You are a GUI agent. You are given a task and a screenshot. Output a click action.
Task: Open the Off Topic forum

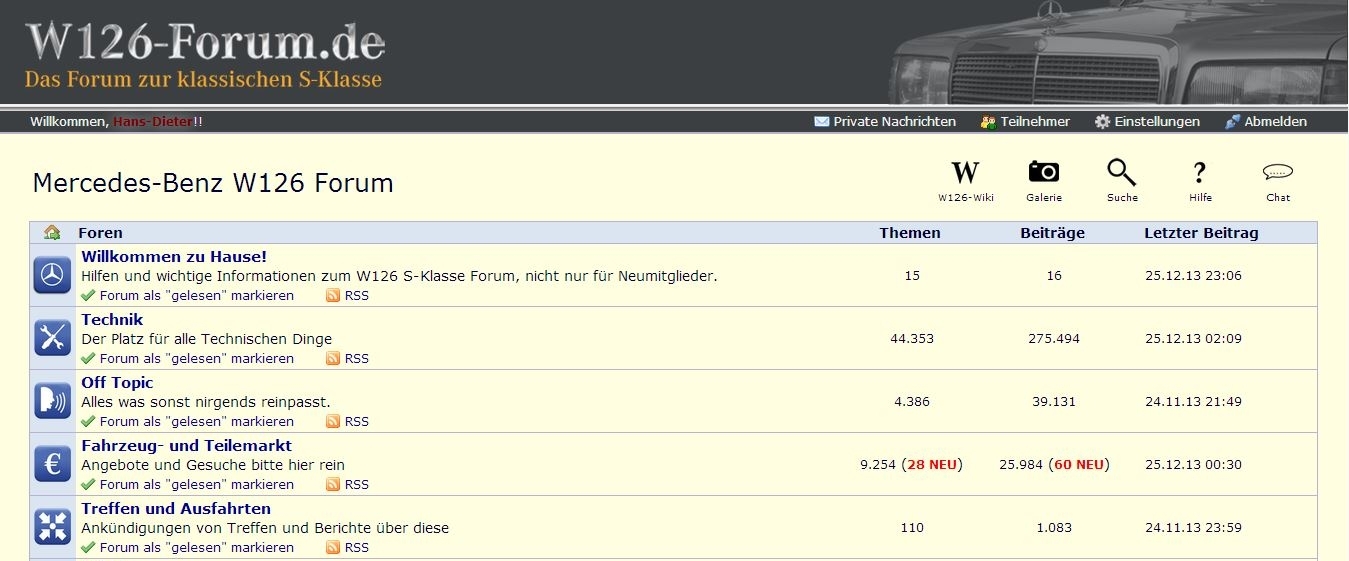point(117,383)
